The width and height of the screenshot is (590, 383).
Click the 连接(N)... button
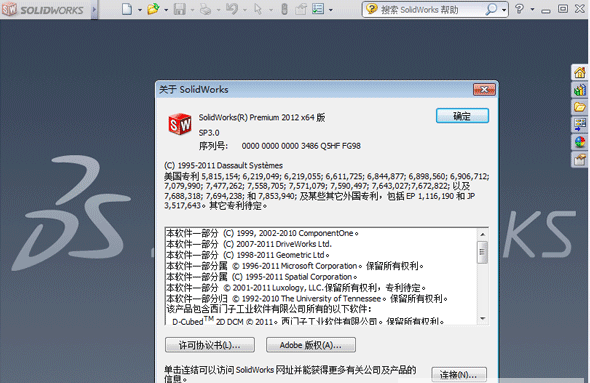tap(459, 375)
